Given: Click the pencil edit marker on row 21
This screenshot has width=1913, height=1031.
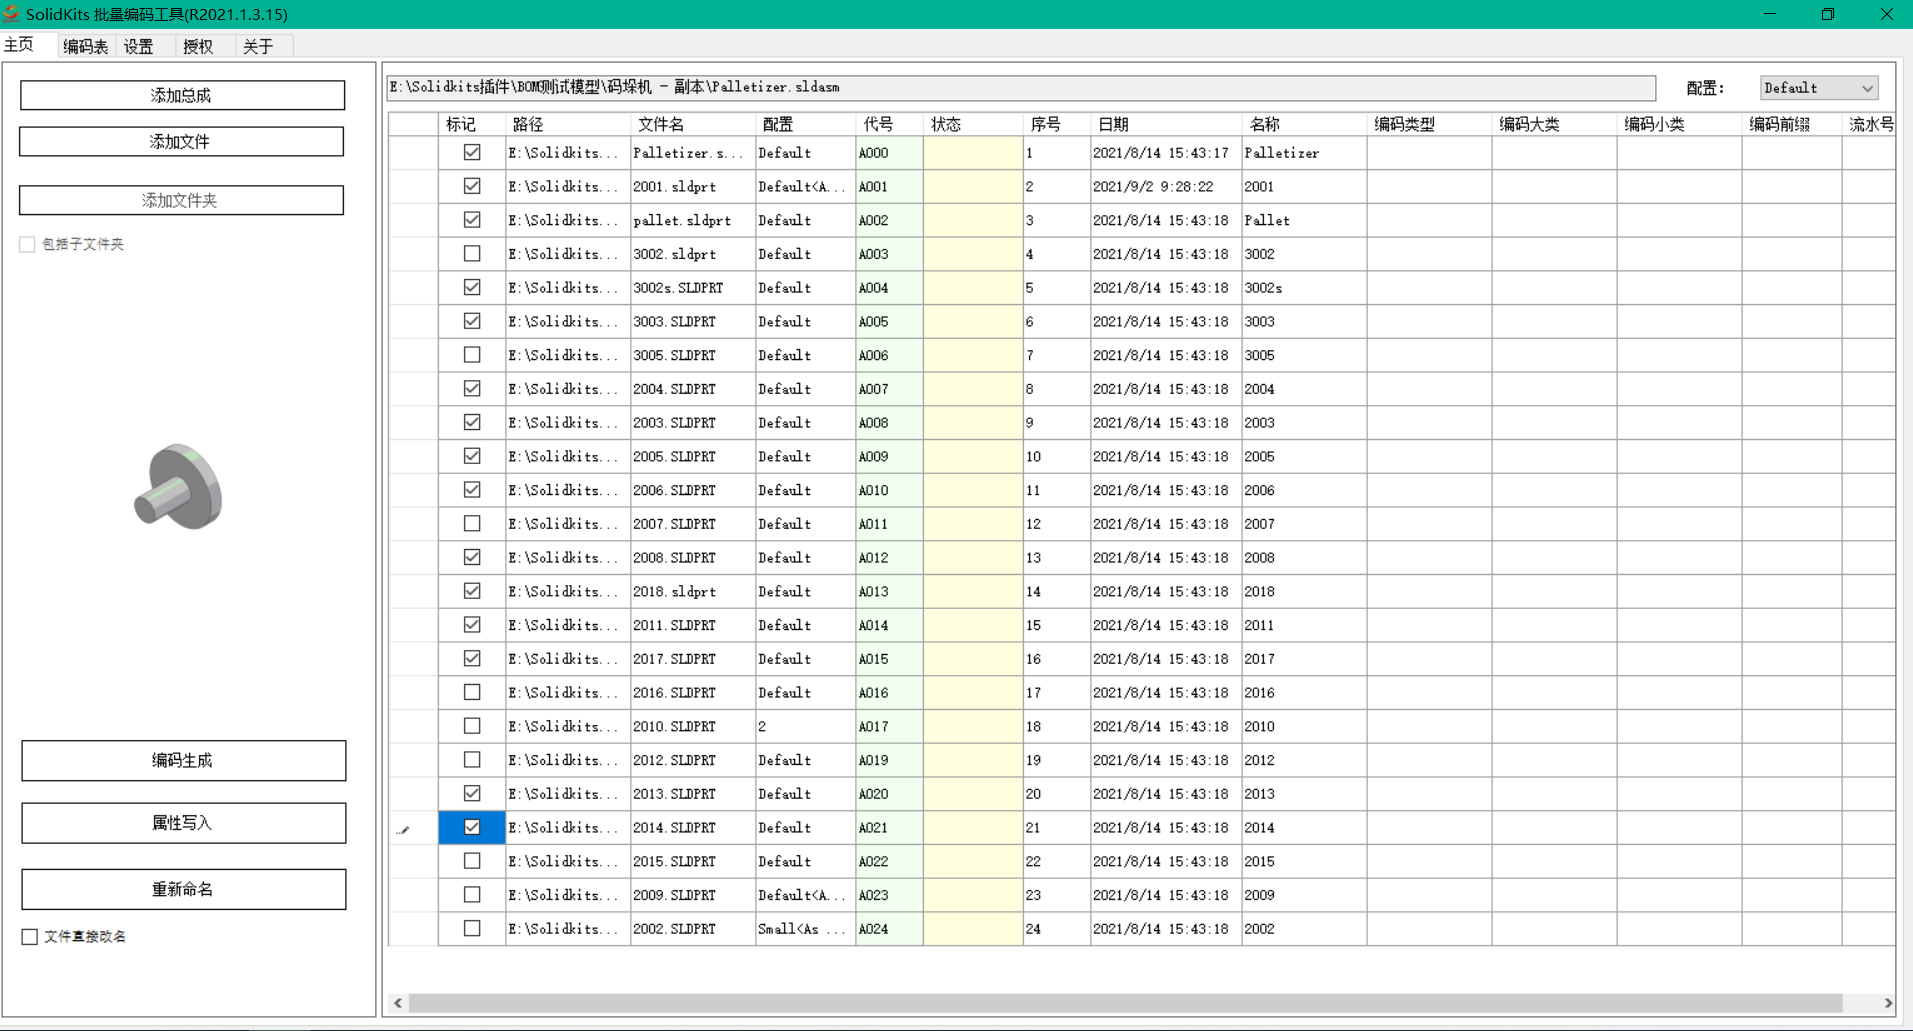Looking at the screenshot, I should 403,829.
